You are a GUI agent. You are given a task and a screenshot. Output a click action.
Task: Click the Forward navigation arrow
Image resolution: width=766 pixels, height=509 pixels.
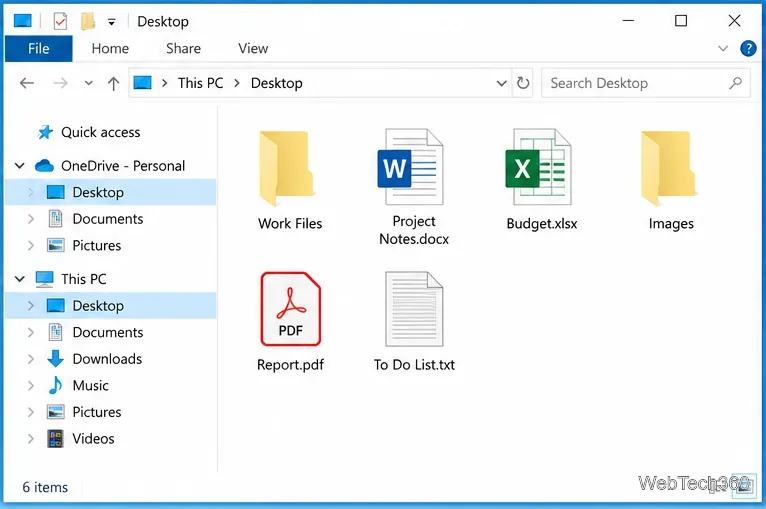[60, 83]
